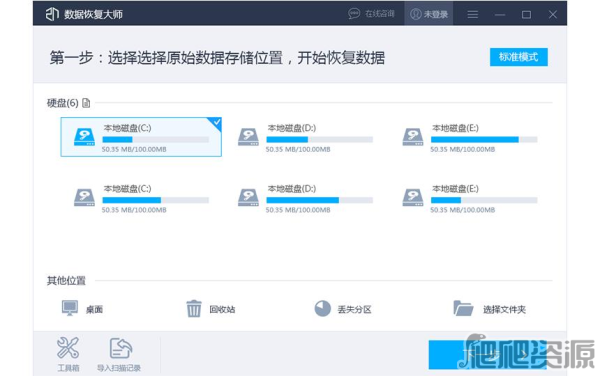Click the nearly full usage bar of 本地磁盘(E:)
Image resolution: width=600 pixels, height=376 pixels.
pos(484,140)
